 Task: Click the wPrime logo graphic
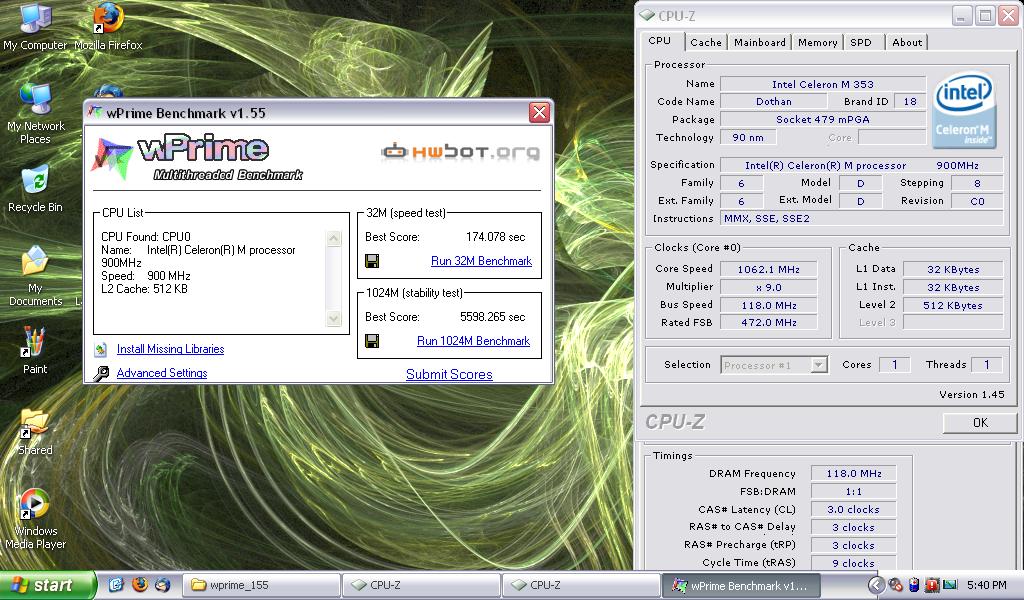pos(196,157)
